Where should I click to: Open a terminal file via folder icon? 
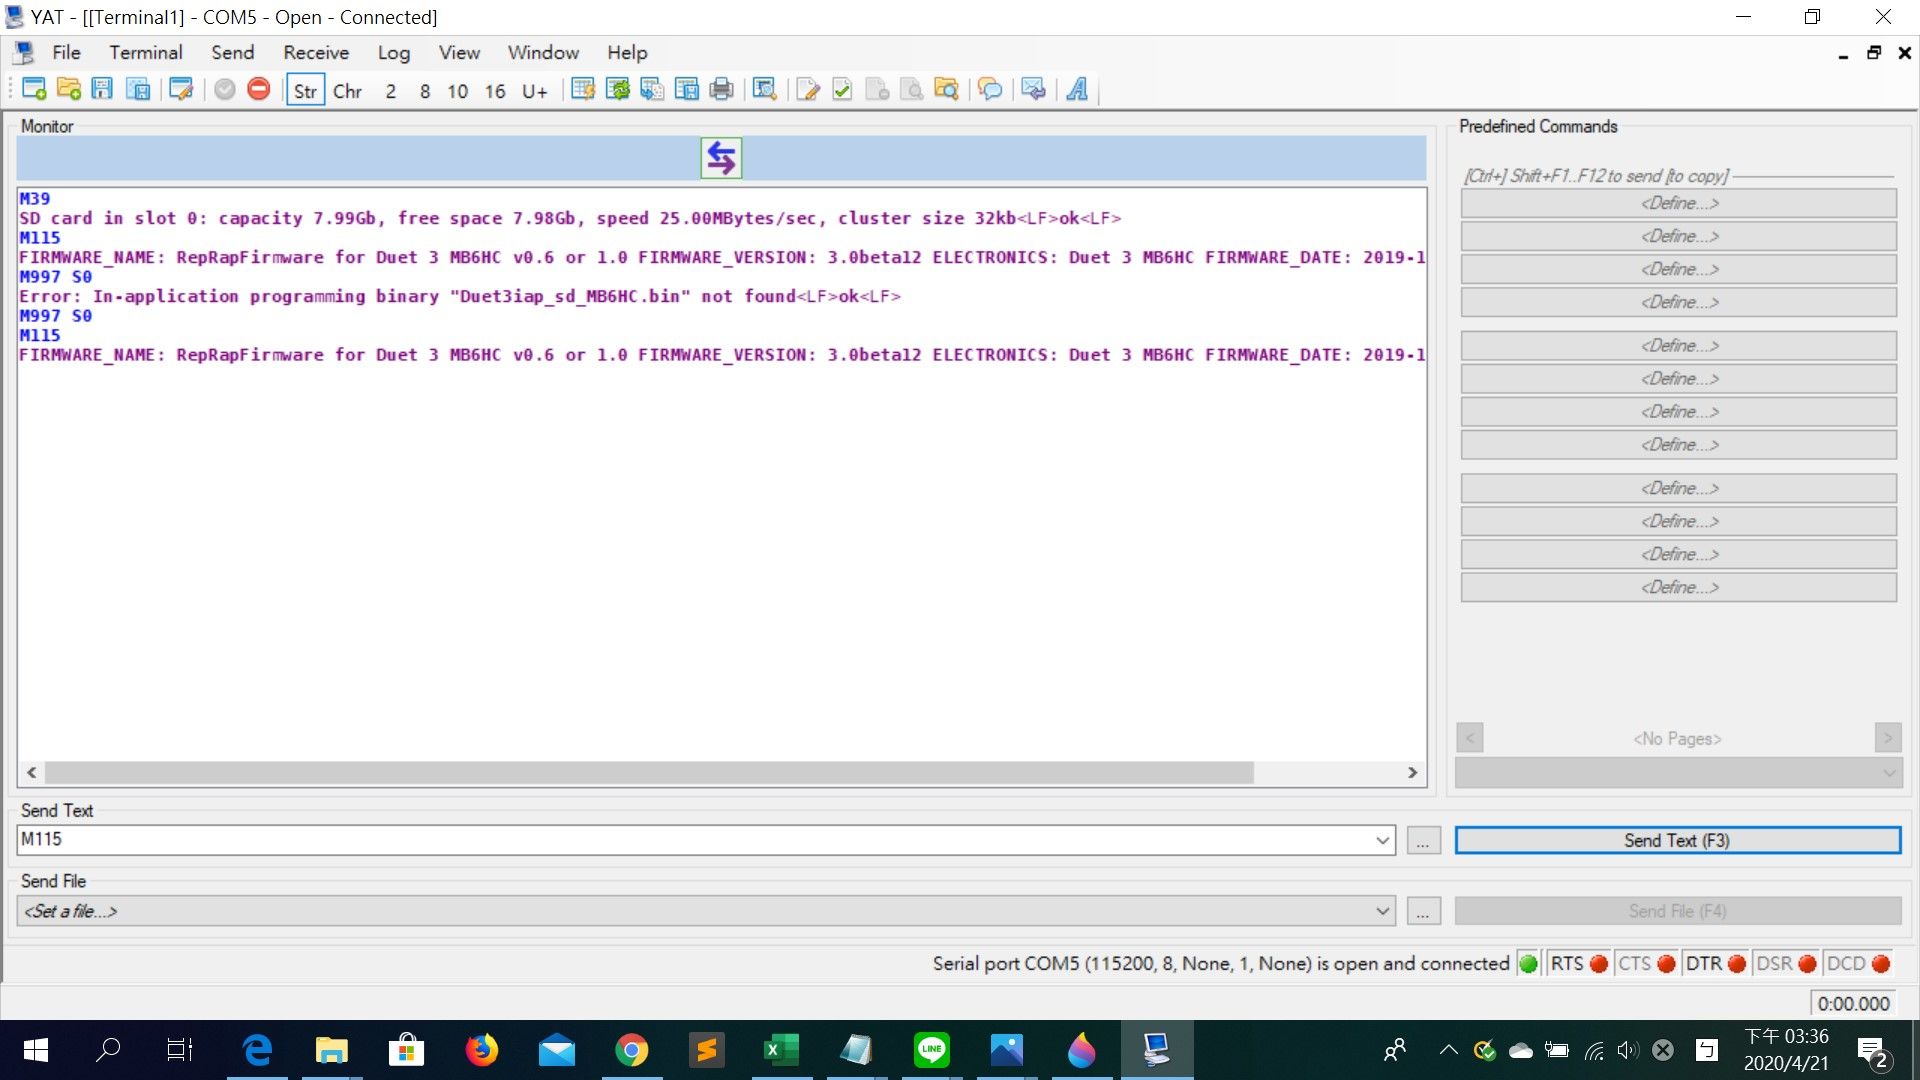(x=69, y=89)
